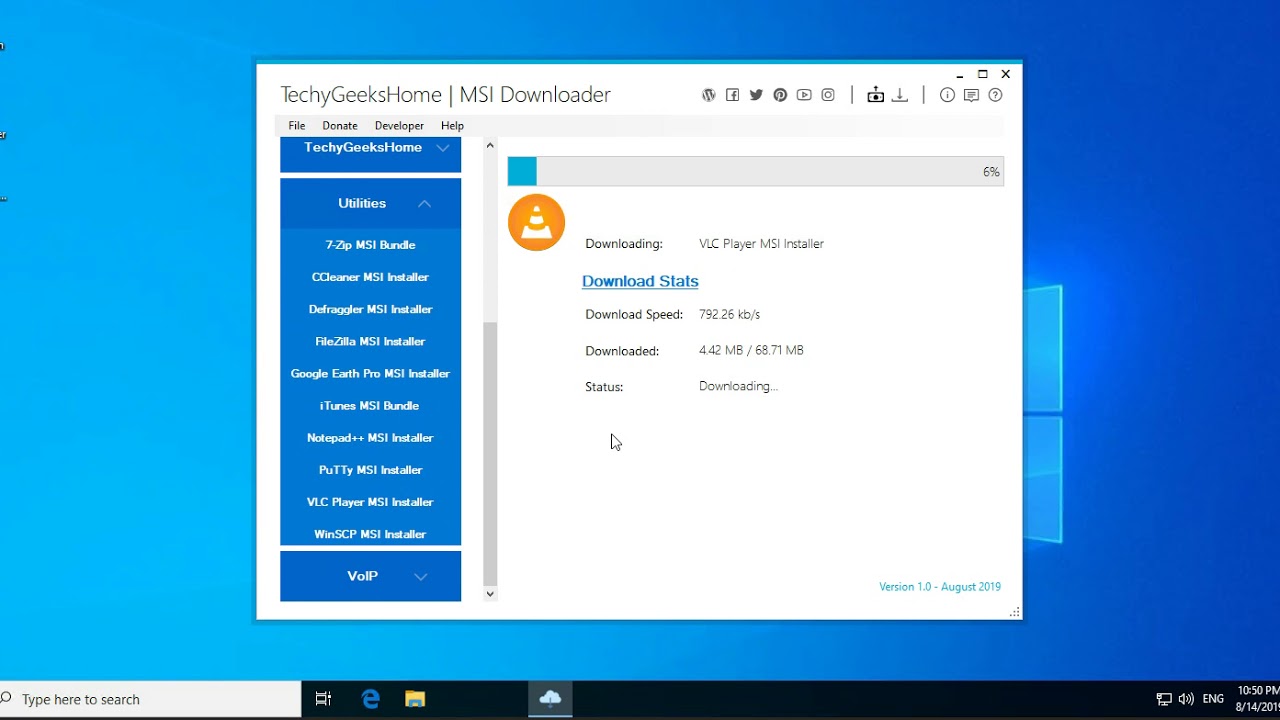Expand the TechyGeeksHome section chevron
Image resolution: width=1280 pixels, height=720 pixels.
click(x=443, y=146)
